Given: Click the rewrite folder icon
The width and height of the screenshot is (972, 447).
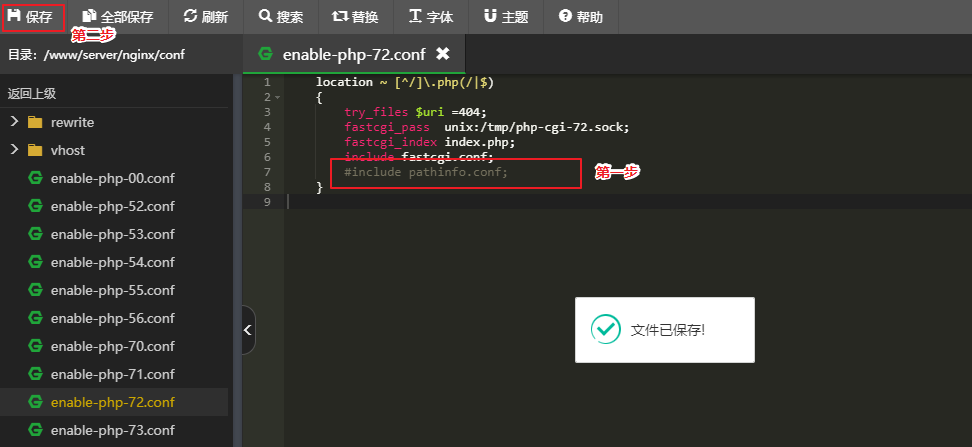Looking at the screenshot, I should click(x=35, y=122).
